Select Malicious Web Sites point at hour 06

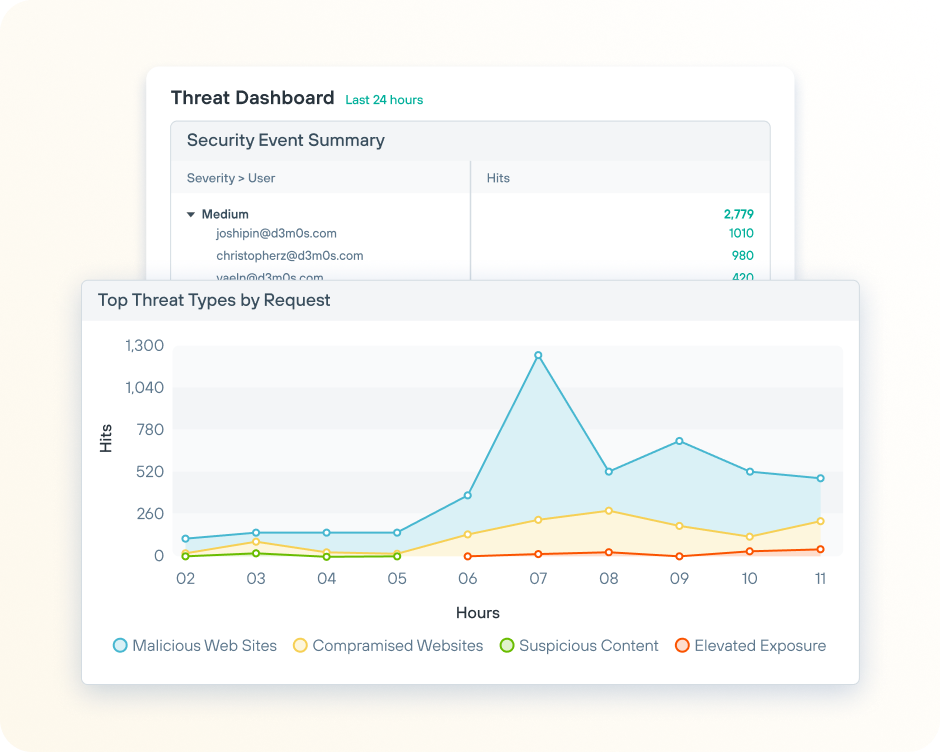[468, 495]
